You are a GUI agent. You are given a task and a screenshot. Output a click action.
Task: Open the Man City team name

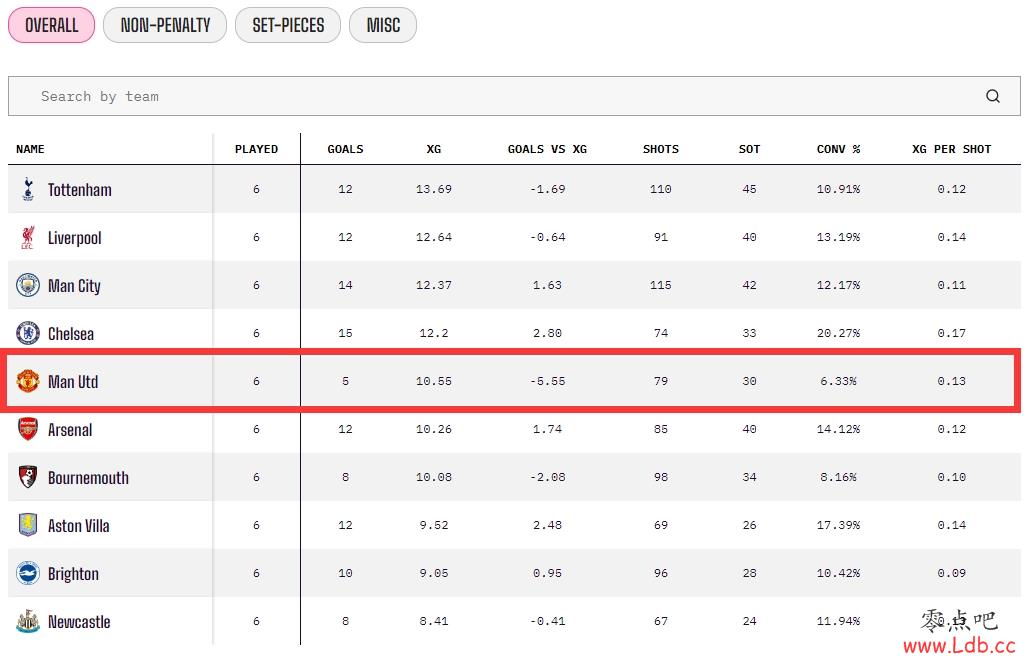74,286
